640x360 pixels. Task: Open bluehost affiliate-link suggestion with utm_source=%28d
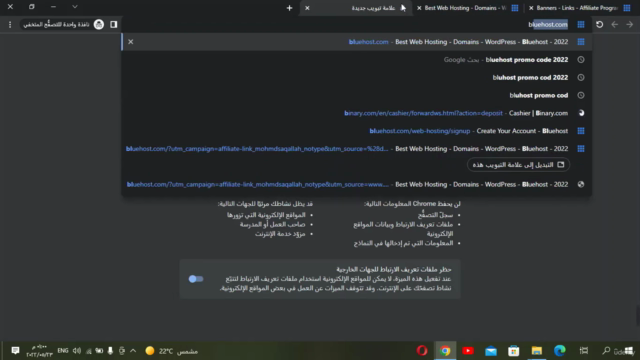click(357, 149)
